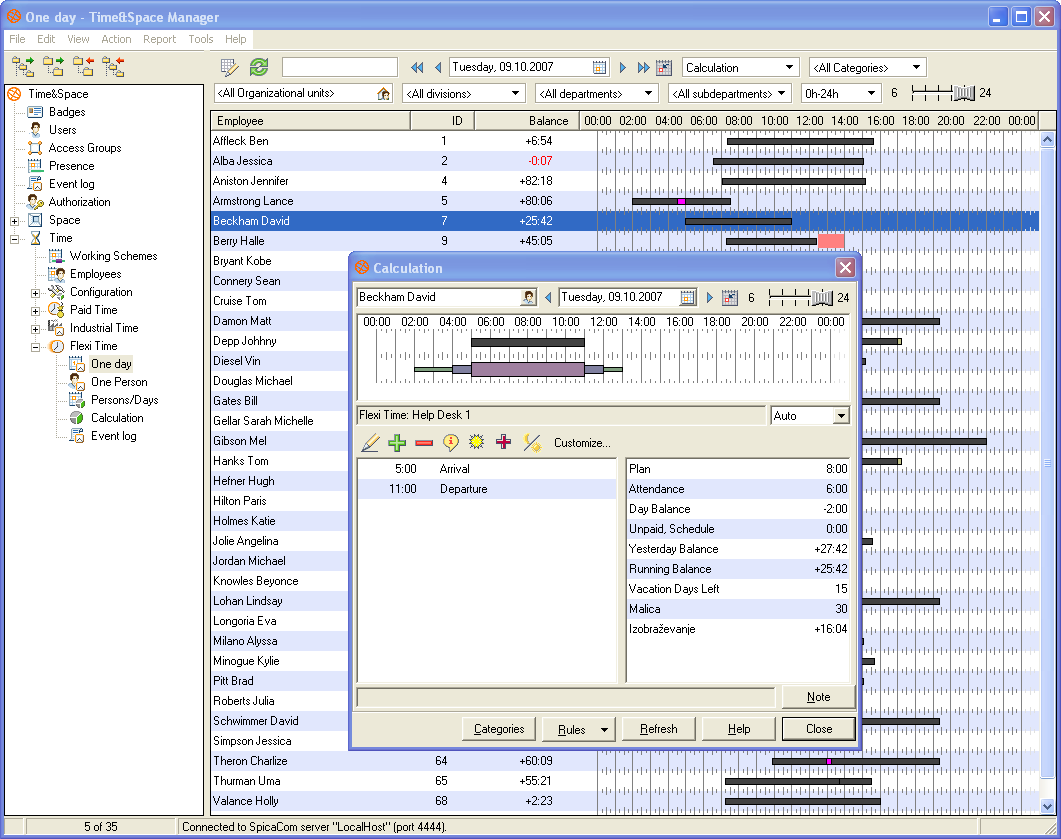Click the pencil edit icon in the Calculation dialog

click(x=370, y=443)
